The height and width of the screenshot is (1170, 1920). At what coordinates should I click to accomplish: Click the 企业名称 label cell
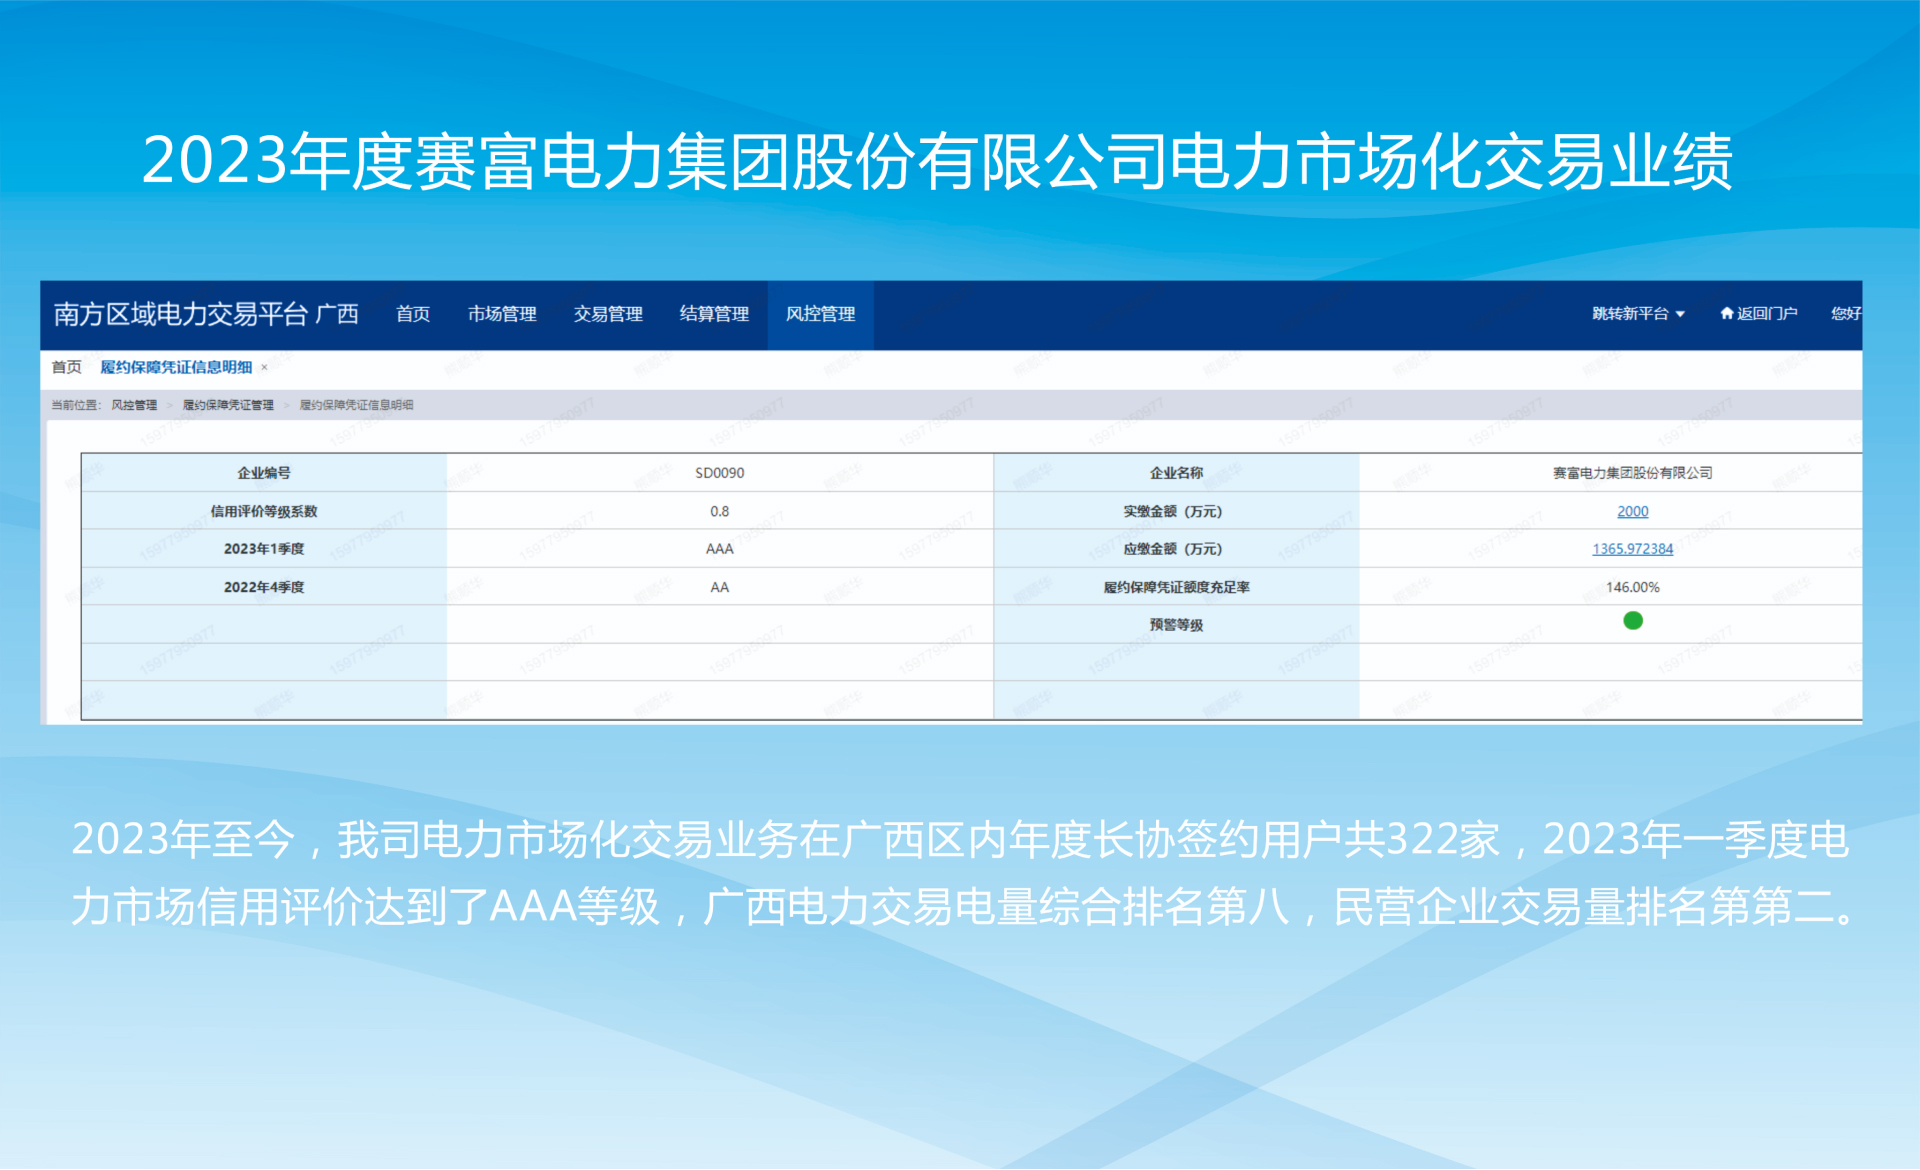click(x=1176, y=473)
